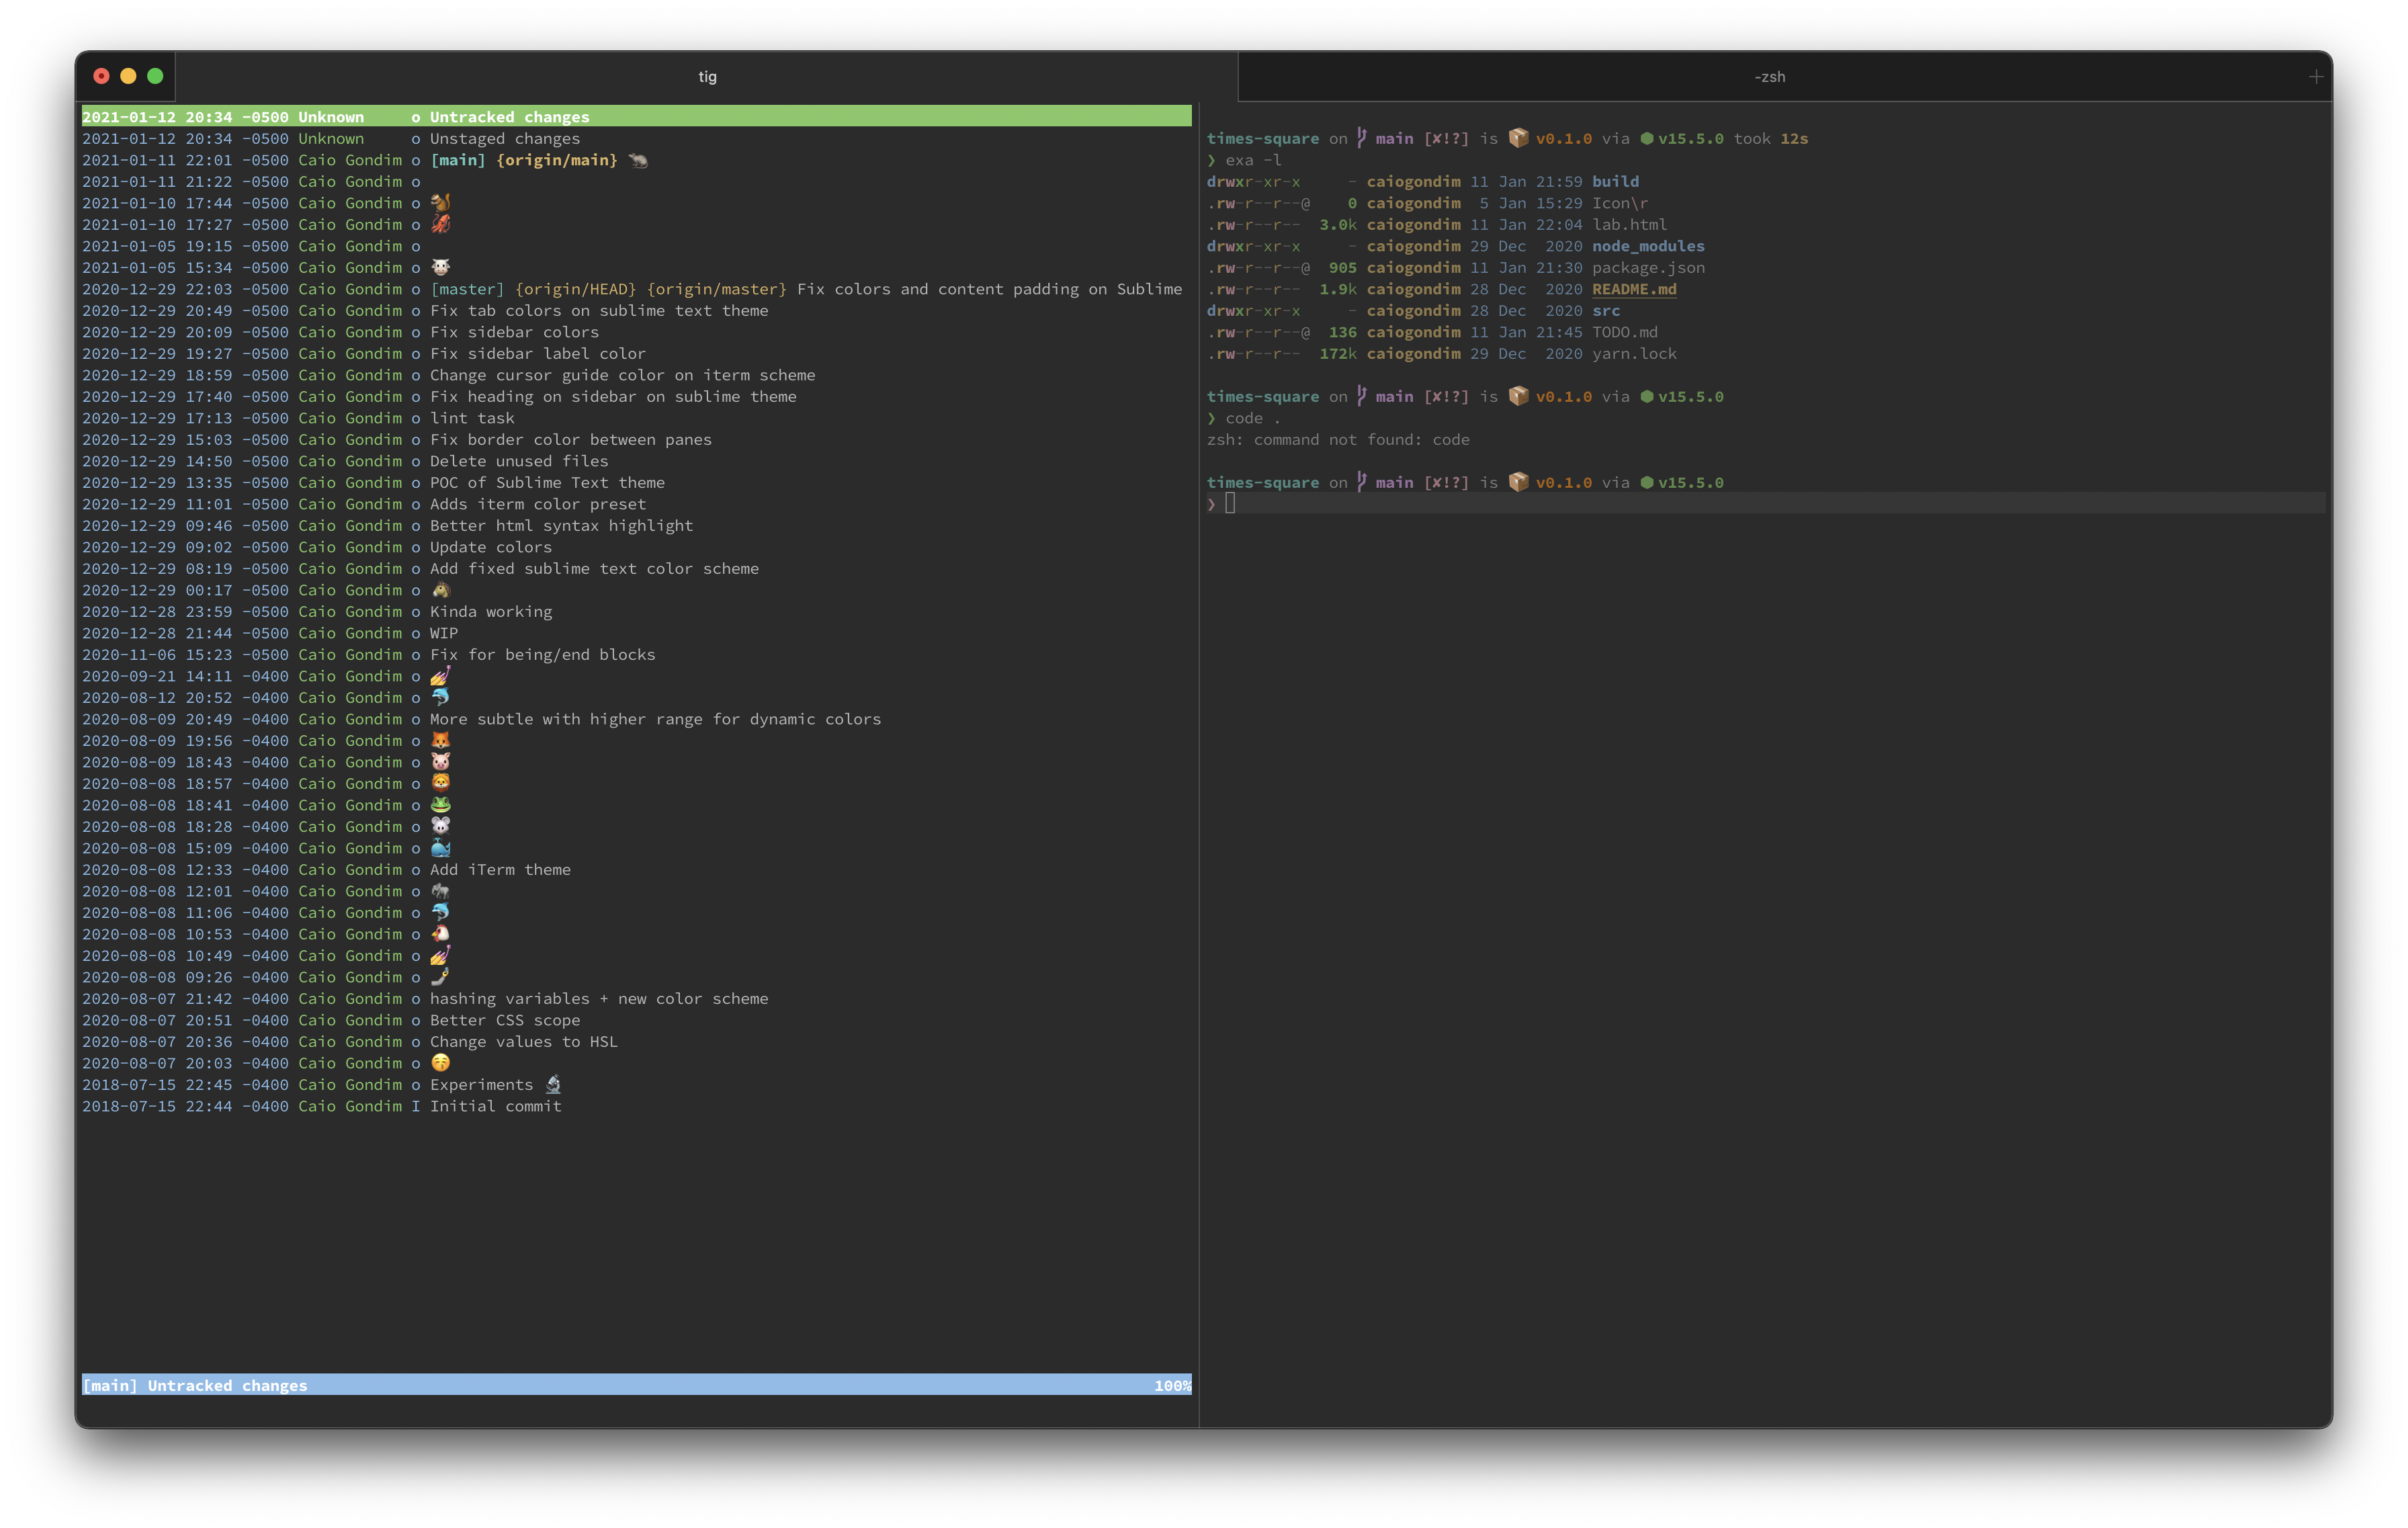
Task: Click the cow face emoji commit
Action: tap(440, 267)
